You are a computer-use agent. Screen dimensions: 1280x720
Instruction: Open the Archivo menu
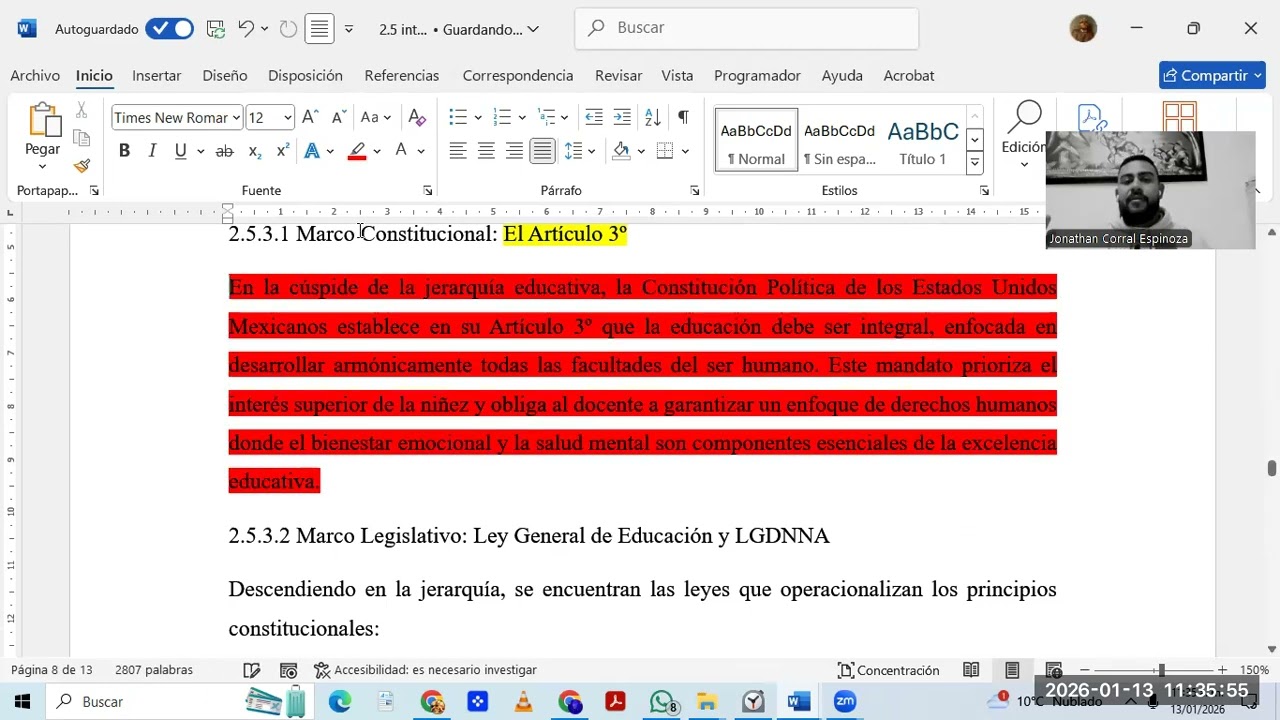point(35,75)
